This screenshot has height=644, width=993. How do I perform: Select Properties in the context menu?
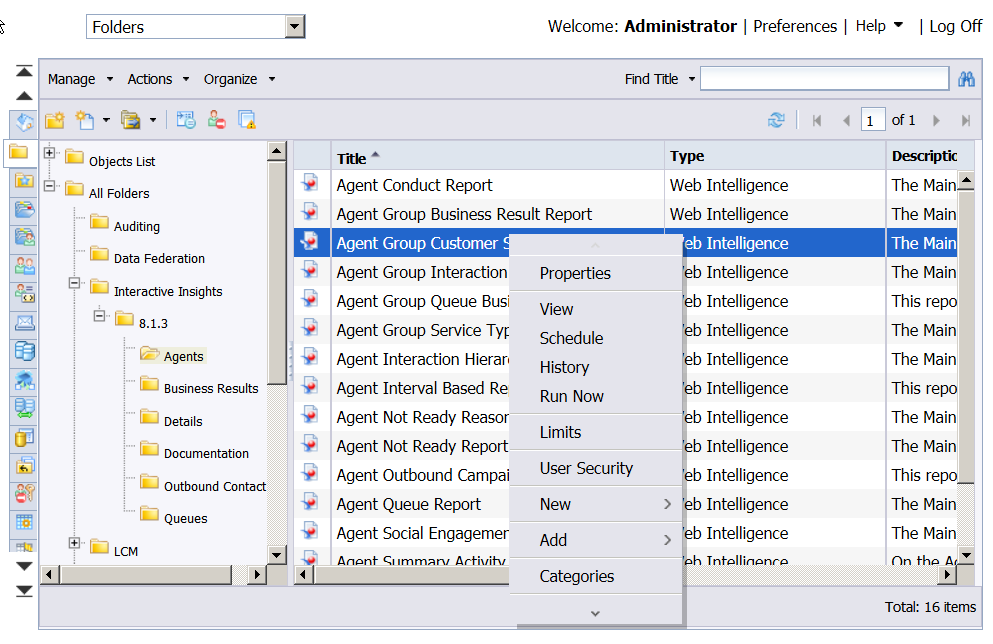coord(595,273)
